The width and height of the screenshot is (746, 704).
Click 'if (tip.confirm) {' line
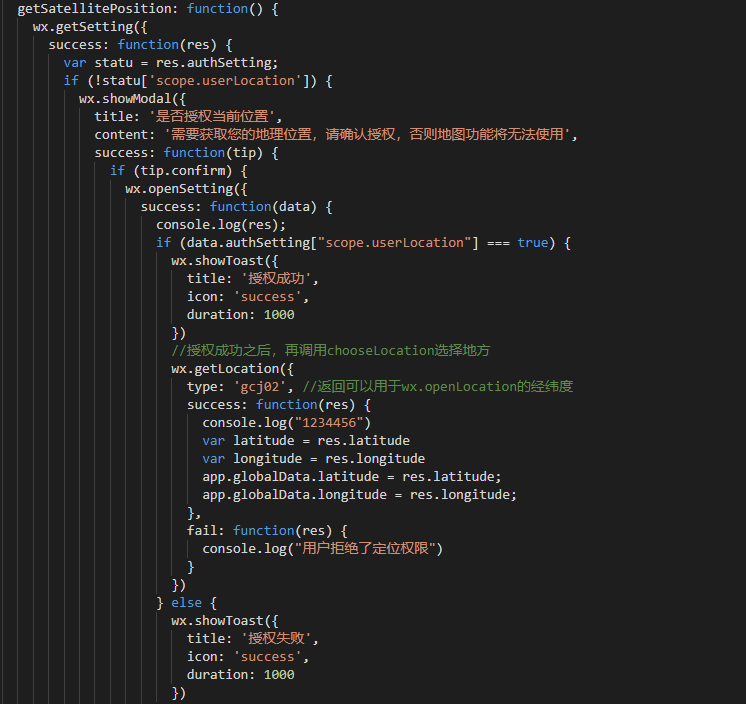(178, 171)
